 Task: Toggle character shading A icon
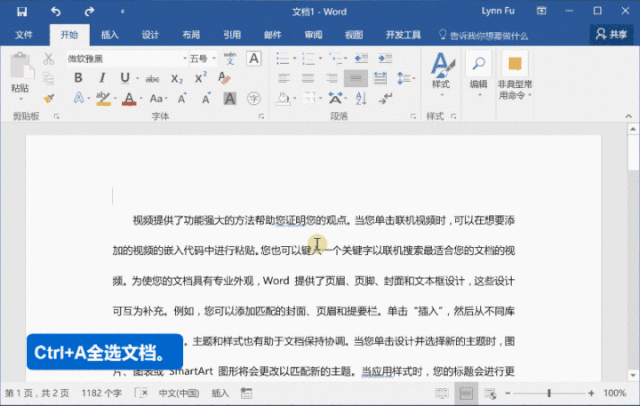coord(230,98)
